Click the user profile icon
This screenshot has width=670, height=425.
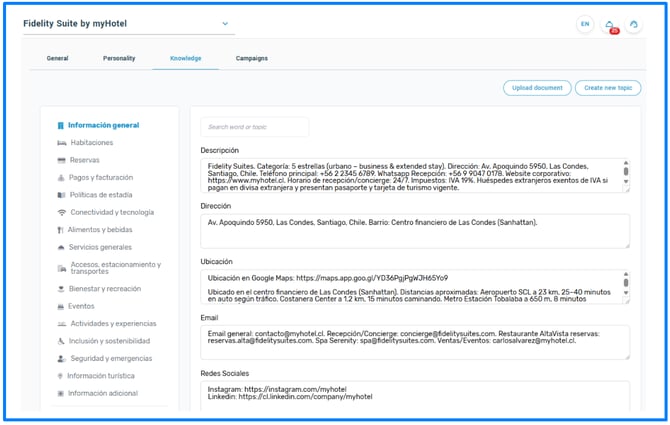(x=634, y=25)
